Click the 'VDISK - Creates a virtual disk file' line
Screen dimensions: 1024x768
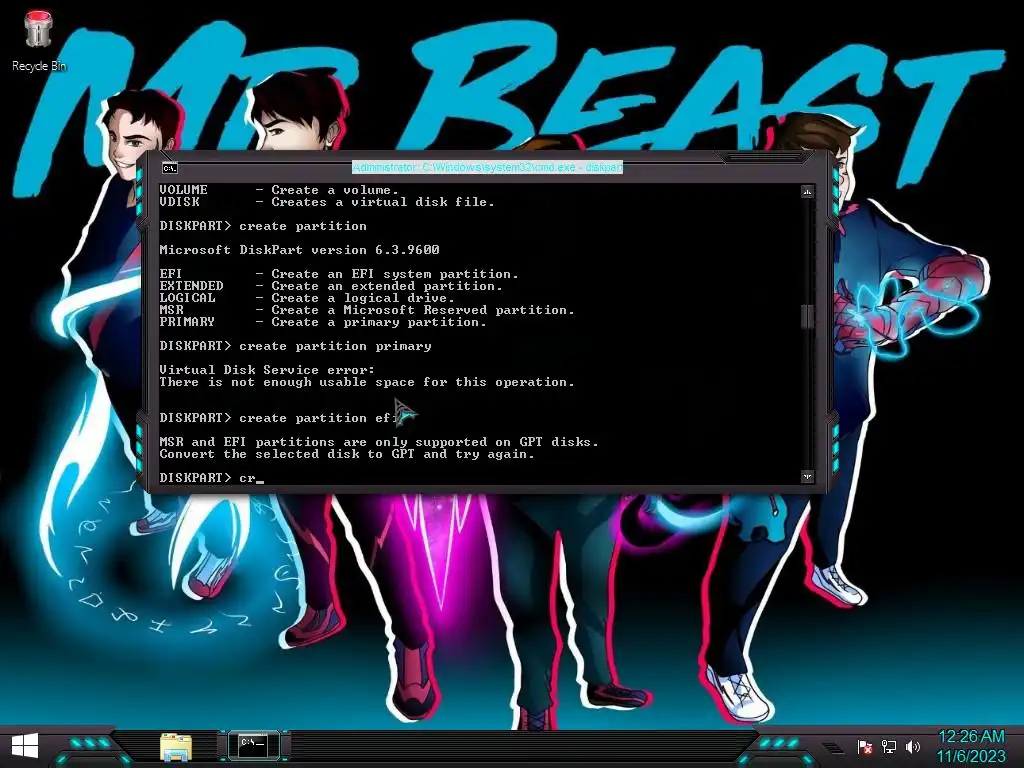pyautogui.click(x=327, y=202)
